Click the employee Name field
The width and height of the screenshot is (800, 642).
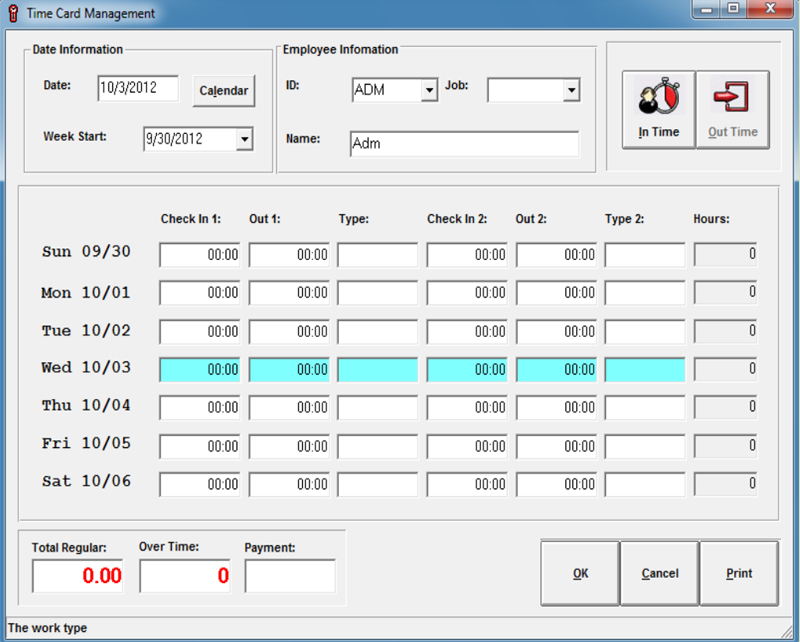pyautogui.click(x=464, y=143)
